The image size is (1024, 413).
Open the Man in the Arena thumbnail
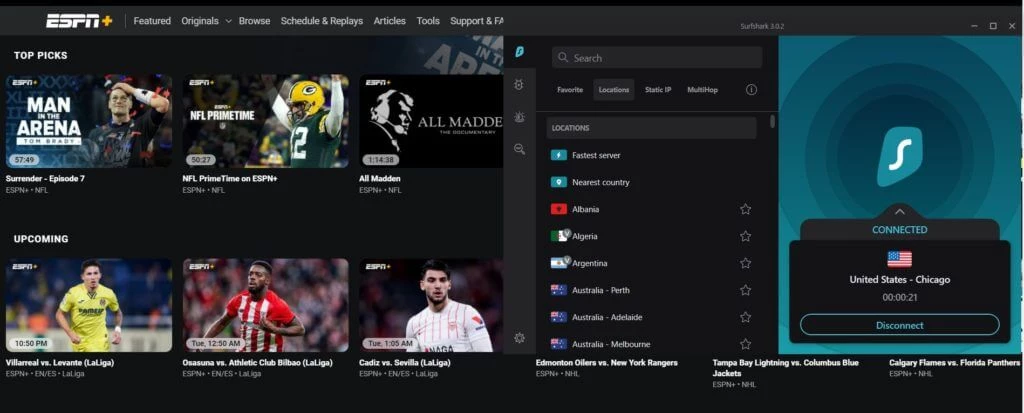pyautogui.click(x=89, y=121)
